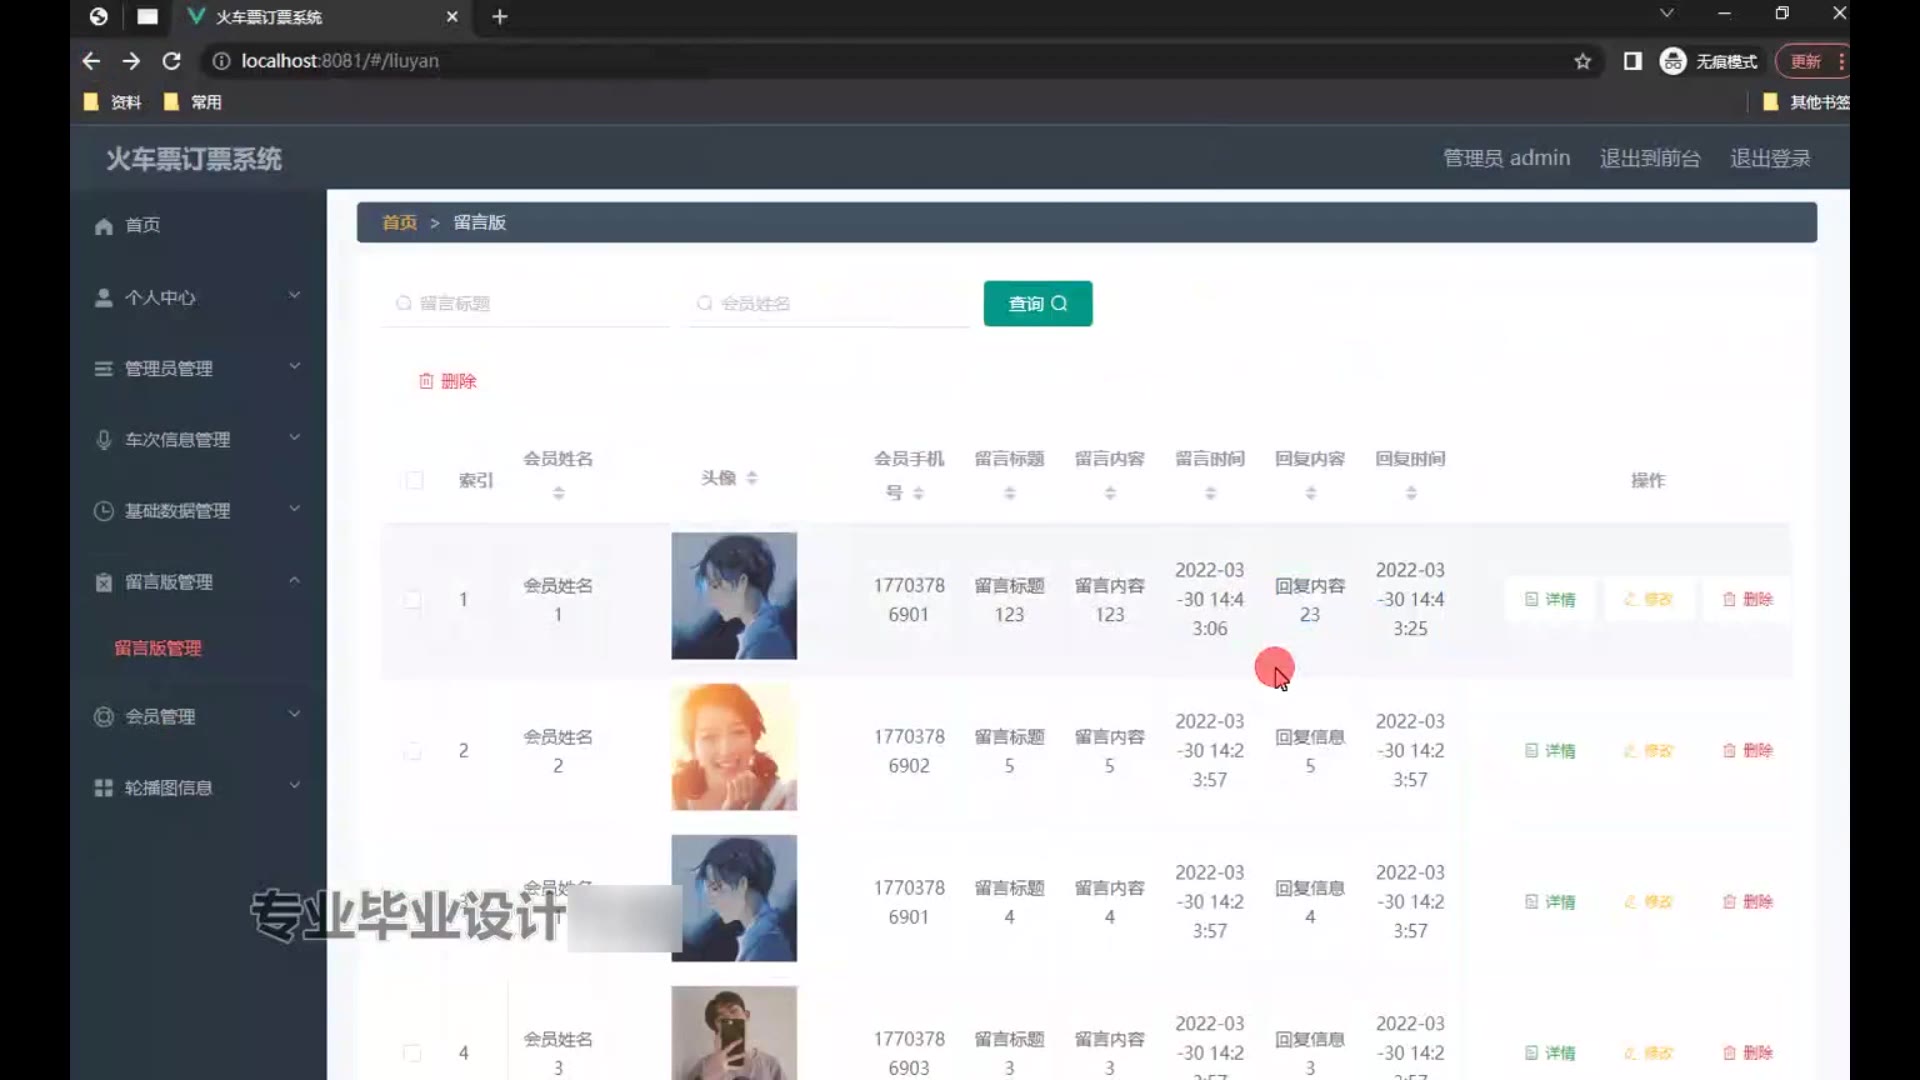
Task: Open the side panel icon in toolbar
Action: (1632, 61)
